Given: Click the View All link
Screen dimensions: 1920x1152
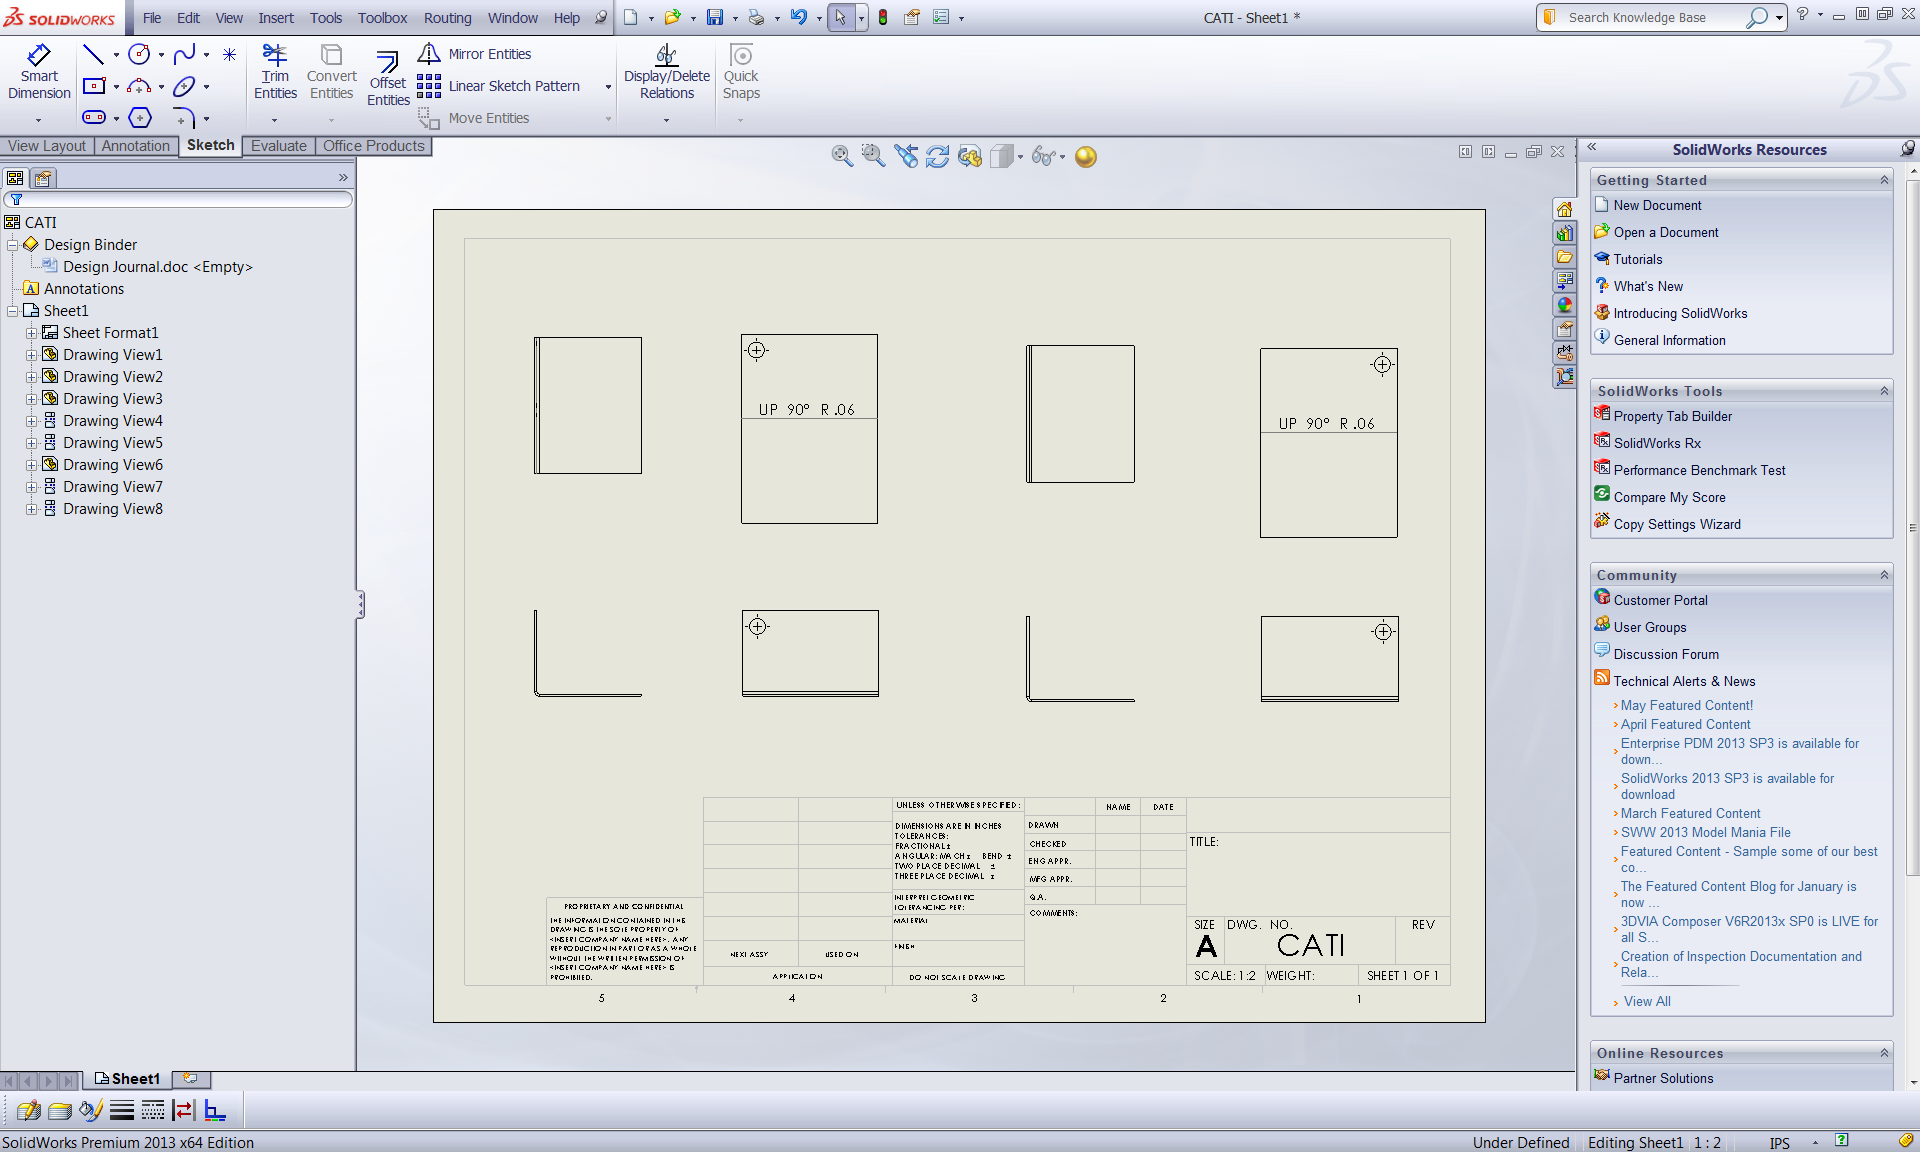Looking at the screenshot, I should tap(1647, 1001).
